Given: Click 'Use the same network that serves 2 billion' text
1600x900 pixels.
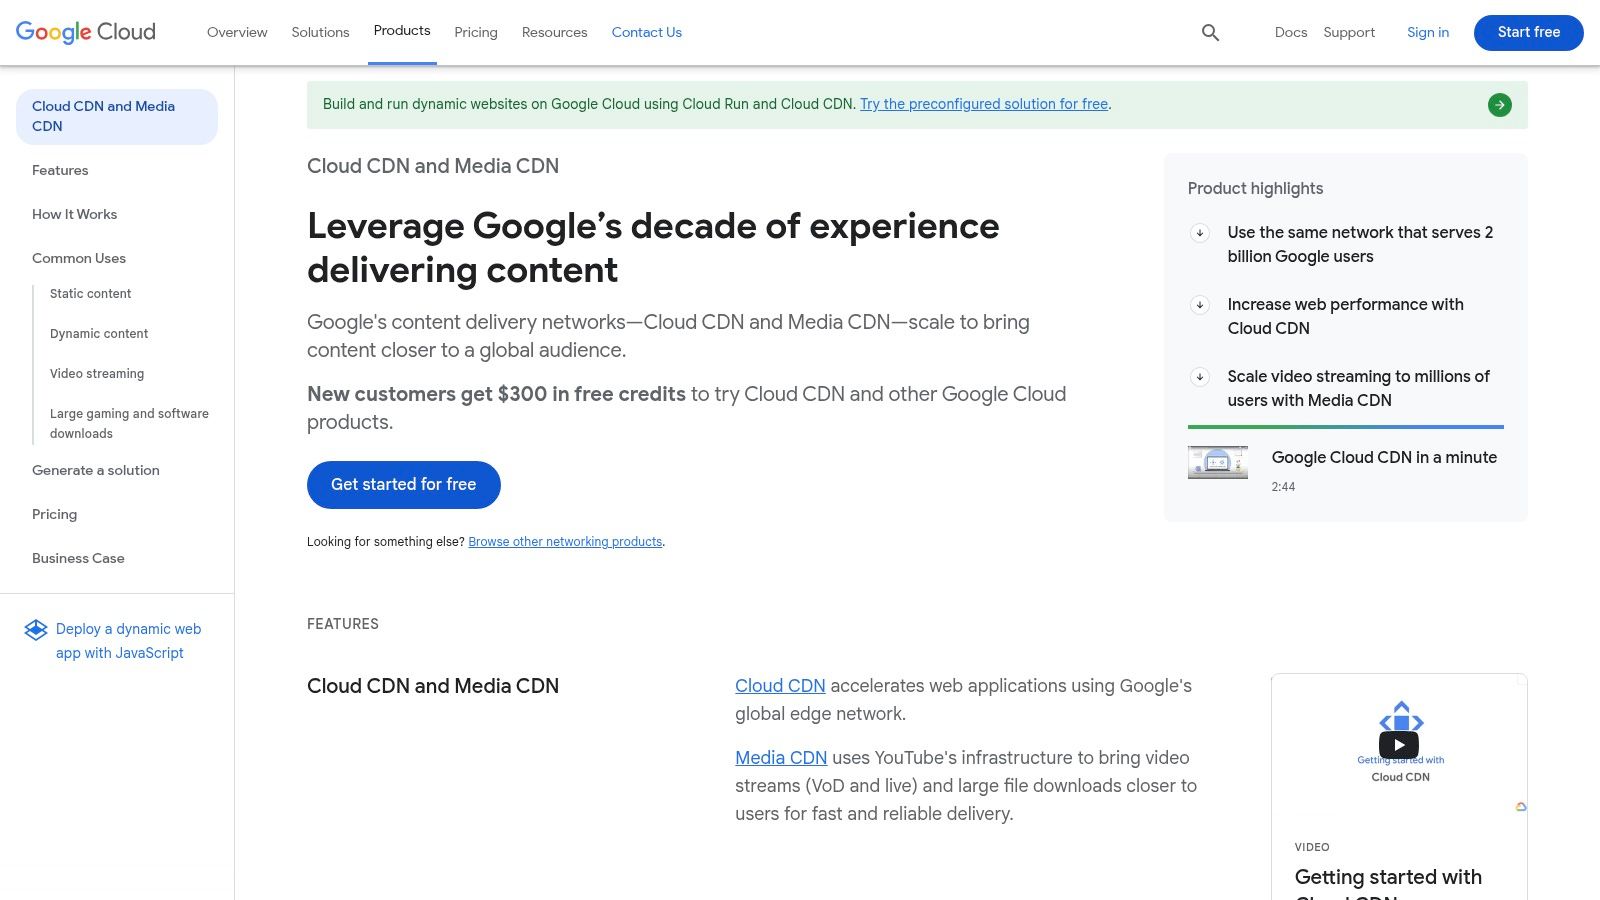Looking at the screenshot, I should click(x=1360, y=244).
